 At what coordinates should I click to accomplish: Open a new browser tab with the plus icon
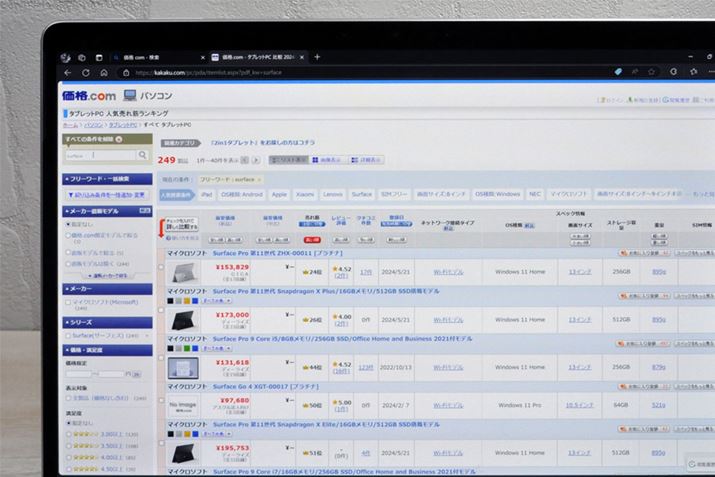[x=317, y=57]
